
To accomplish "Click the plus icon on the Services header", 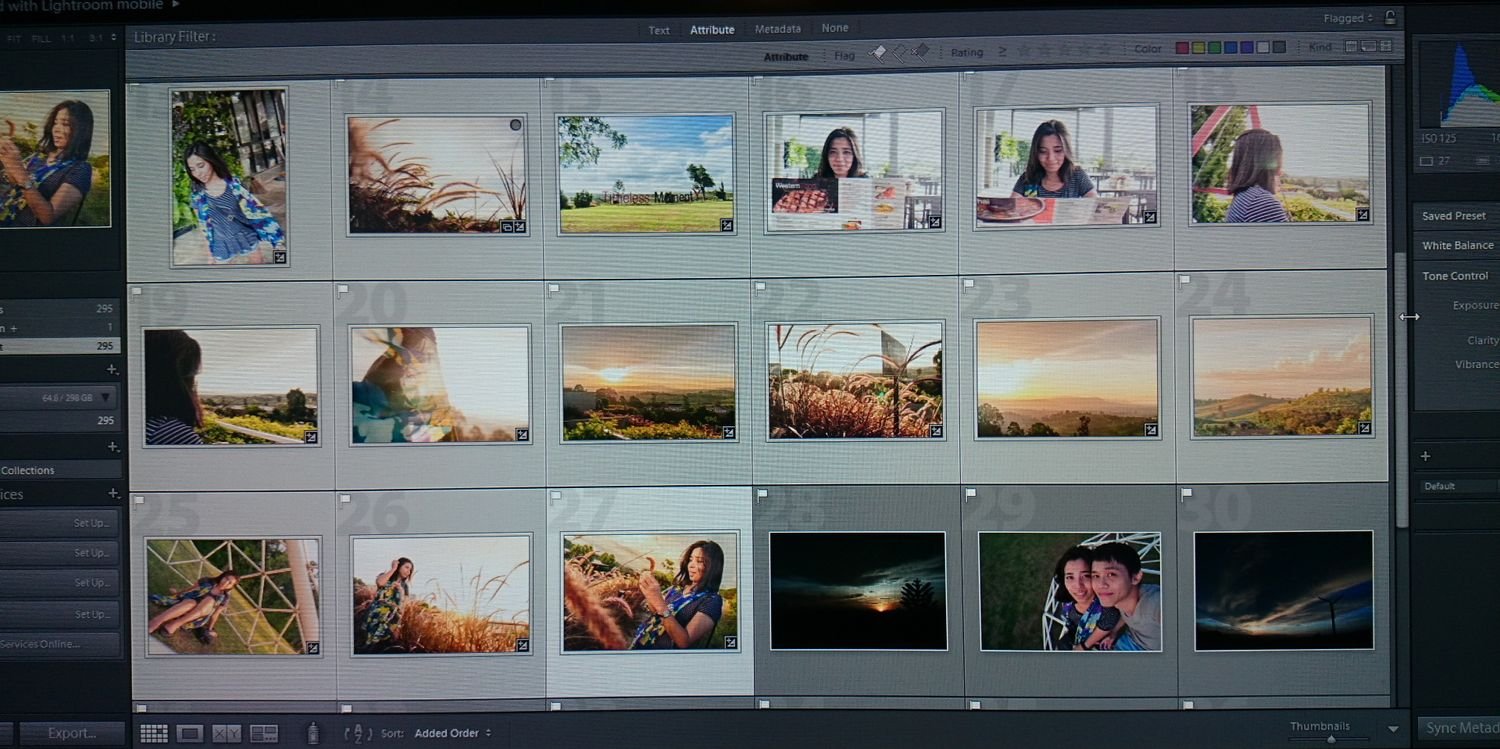I will tap(113, 494).
